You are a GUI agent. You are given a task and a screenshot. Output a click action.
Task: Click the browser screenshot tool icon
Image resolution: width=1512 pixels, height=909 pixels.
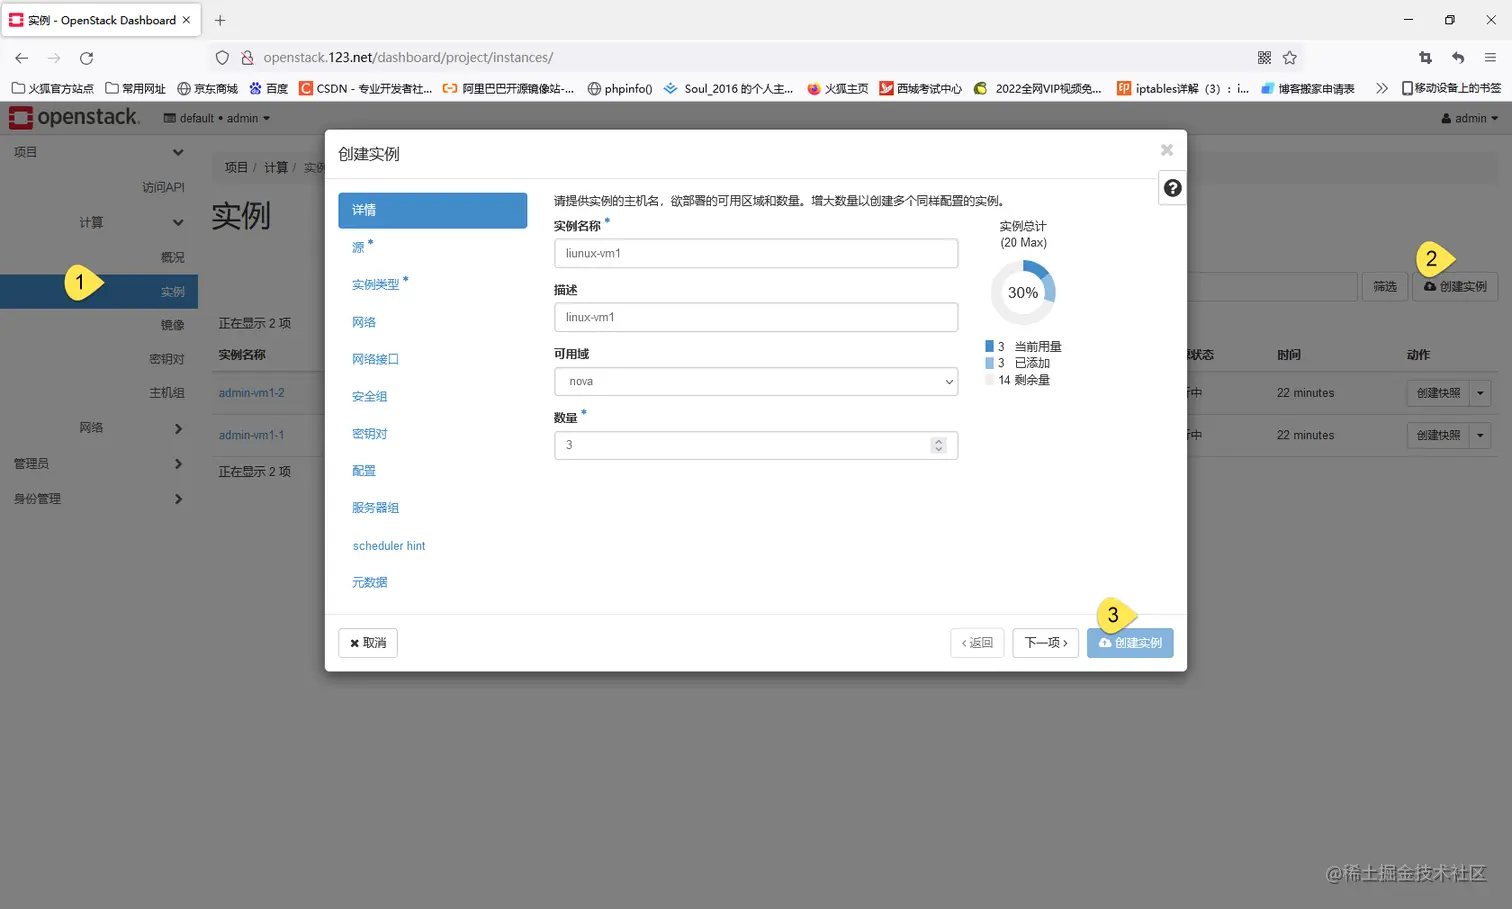(1424, 57)
